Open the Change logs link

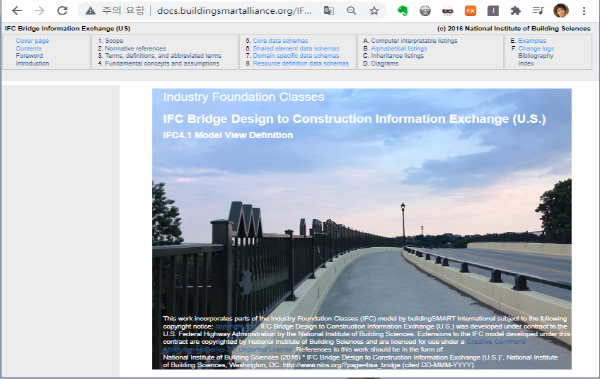(x=536, y=48)
